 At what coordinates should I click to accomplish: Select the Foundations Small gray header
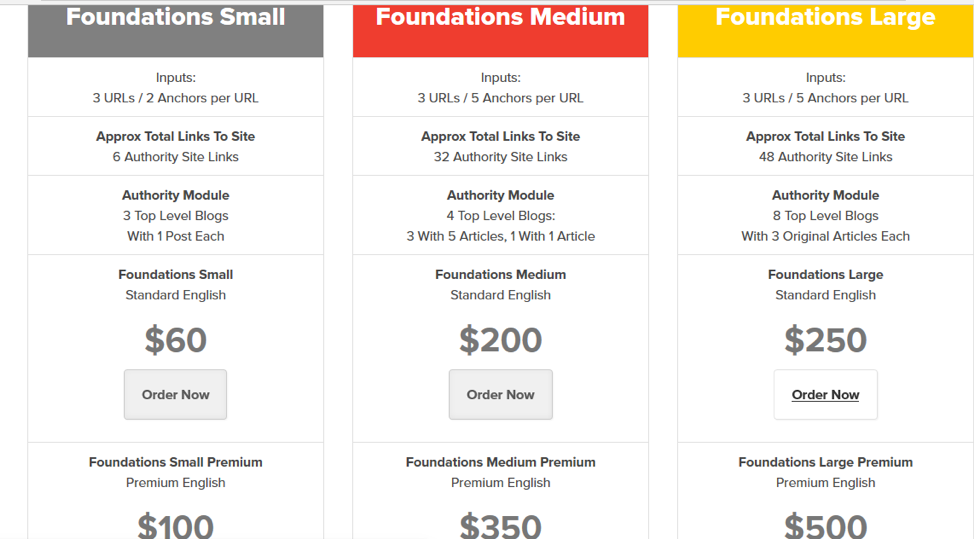coord(176,30)
